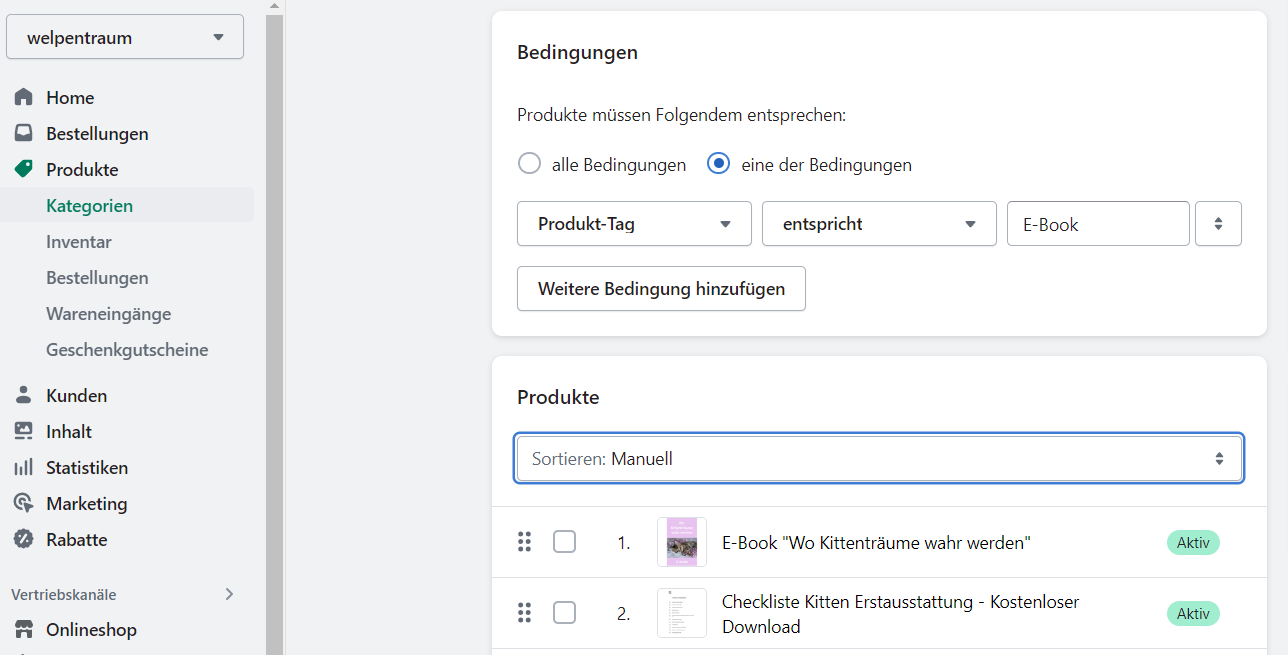The height and width of the screenshot is (655, 1288).
Task: Click the Rabatte discount icon
Action: coord(23,540)
